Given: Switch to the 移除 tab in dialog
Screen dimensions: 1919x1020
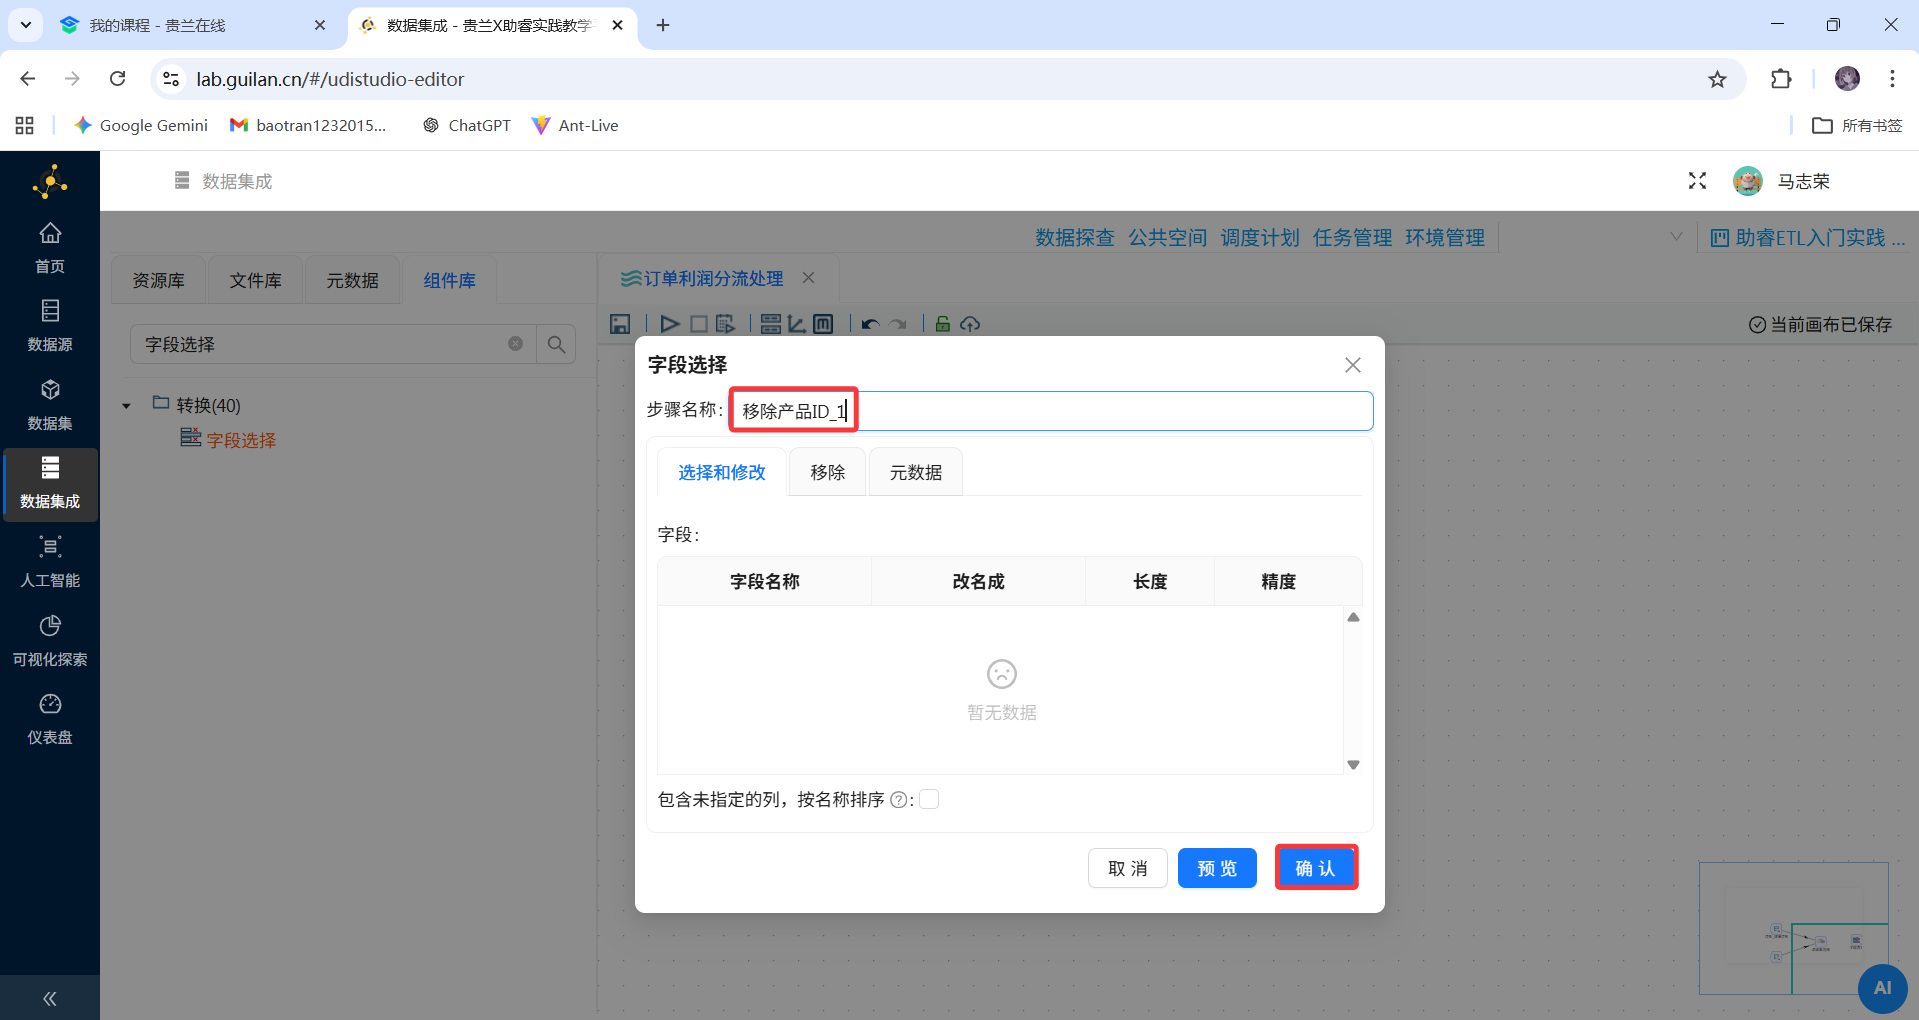Looking at the screenshot, I should [x=826, y=471].
